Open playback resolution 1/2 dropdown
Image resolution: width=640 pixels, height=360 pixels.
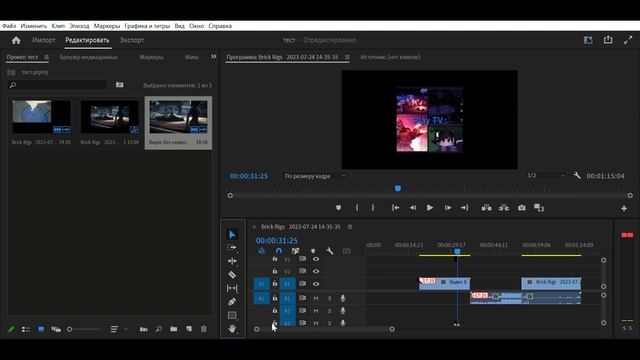click(x=546, y=176)
